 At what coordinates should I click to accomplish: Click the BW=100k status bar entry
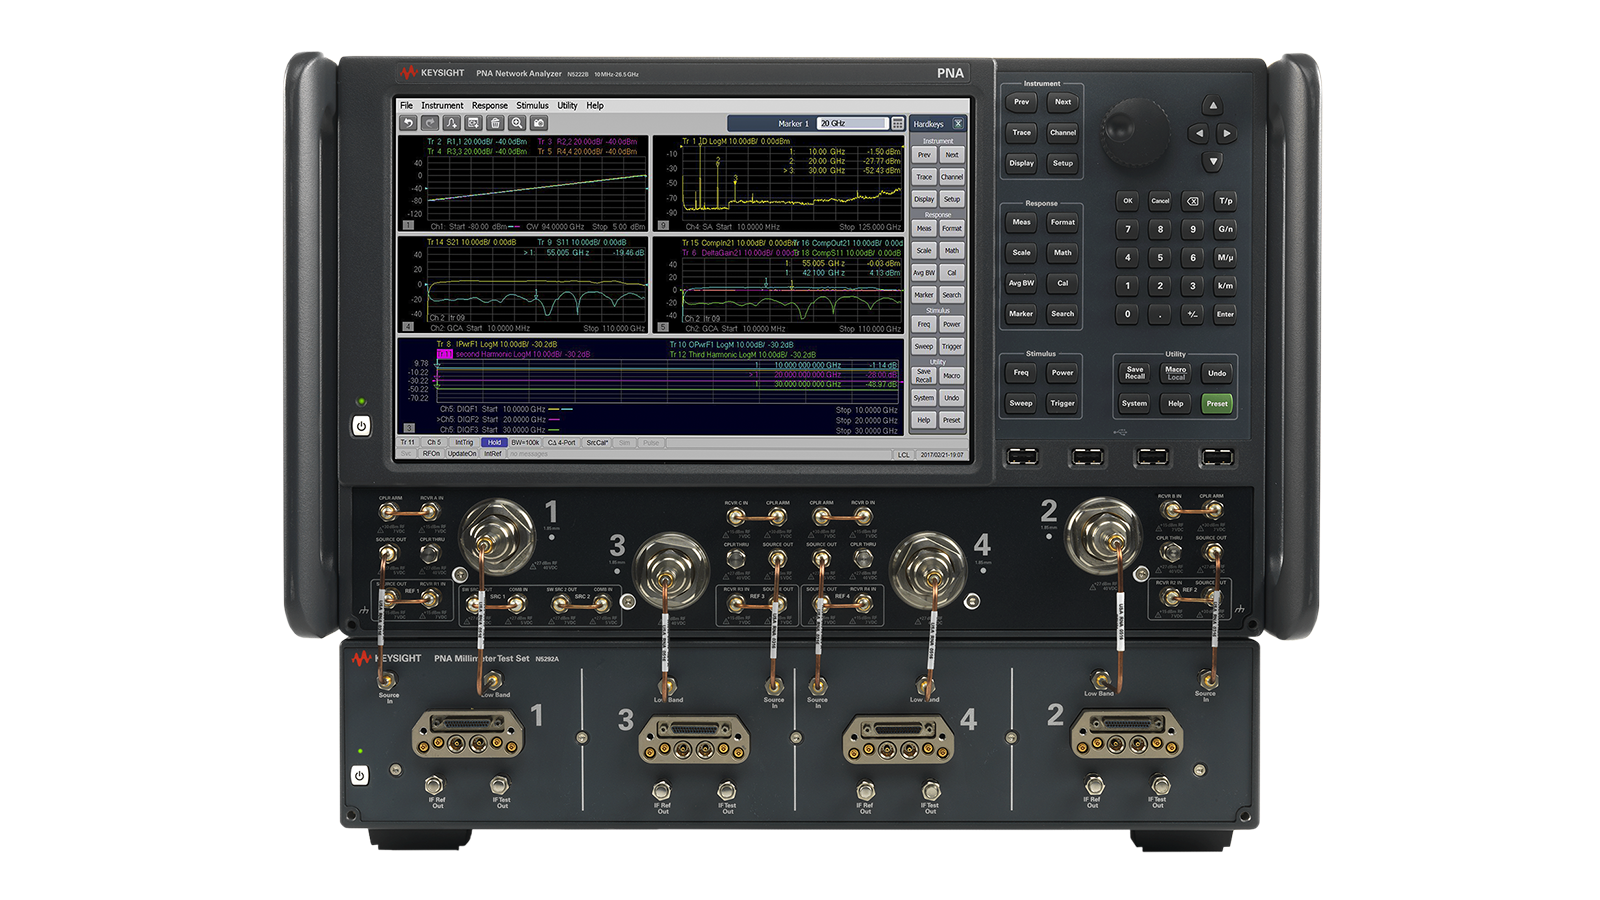coord(525,442)
